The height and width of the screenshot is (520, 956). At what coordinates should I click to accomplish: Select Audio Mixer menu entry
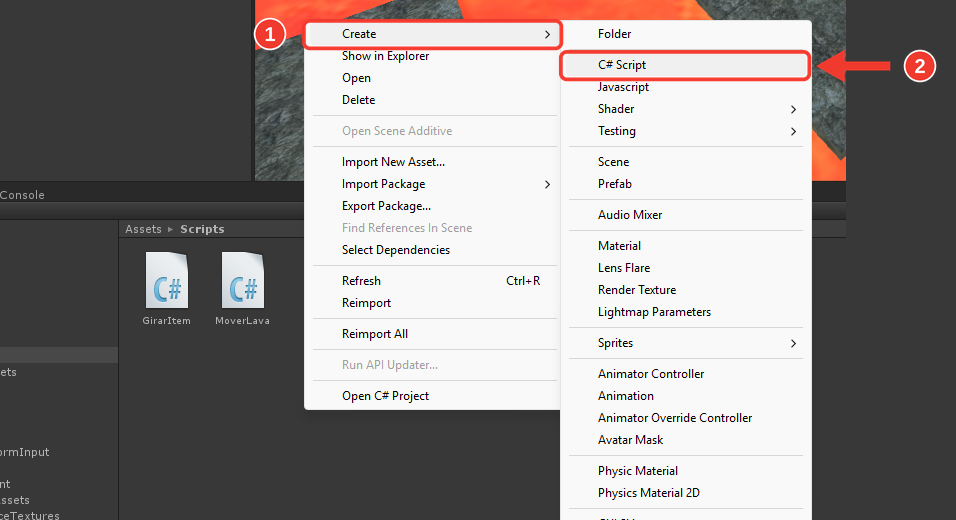point(685,215)
